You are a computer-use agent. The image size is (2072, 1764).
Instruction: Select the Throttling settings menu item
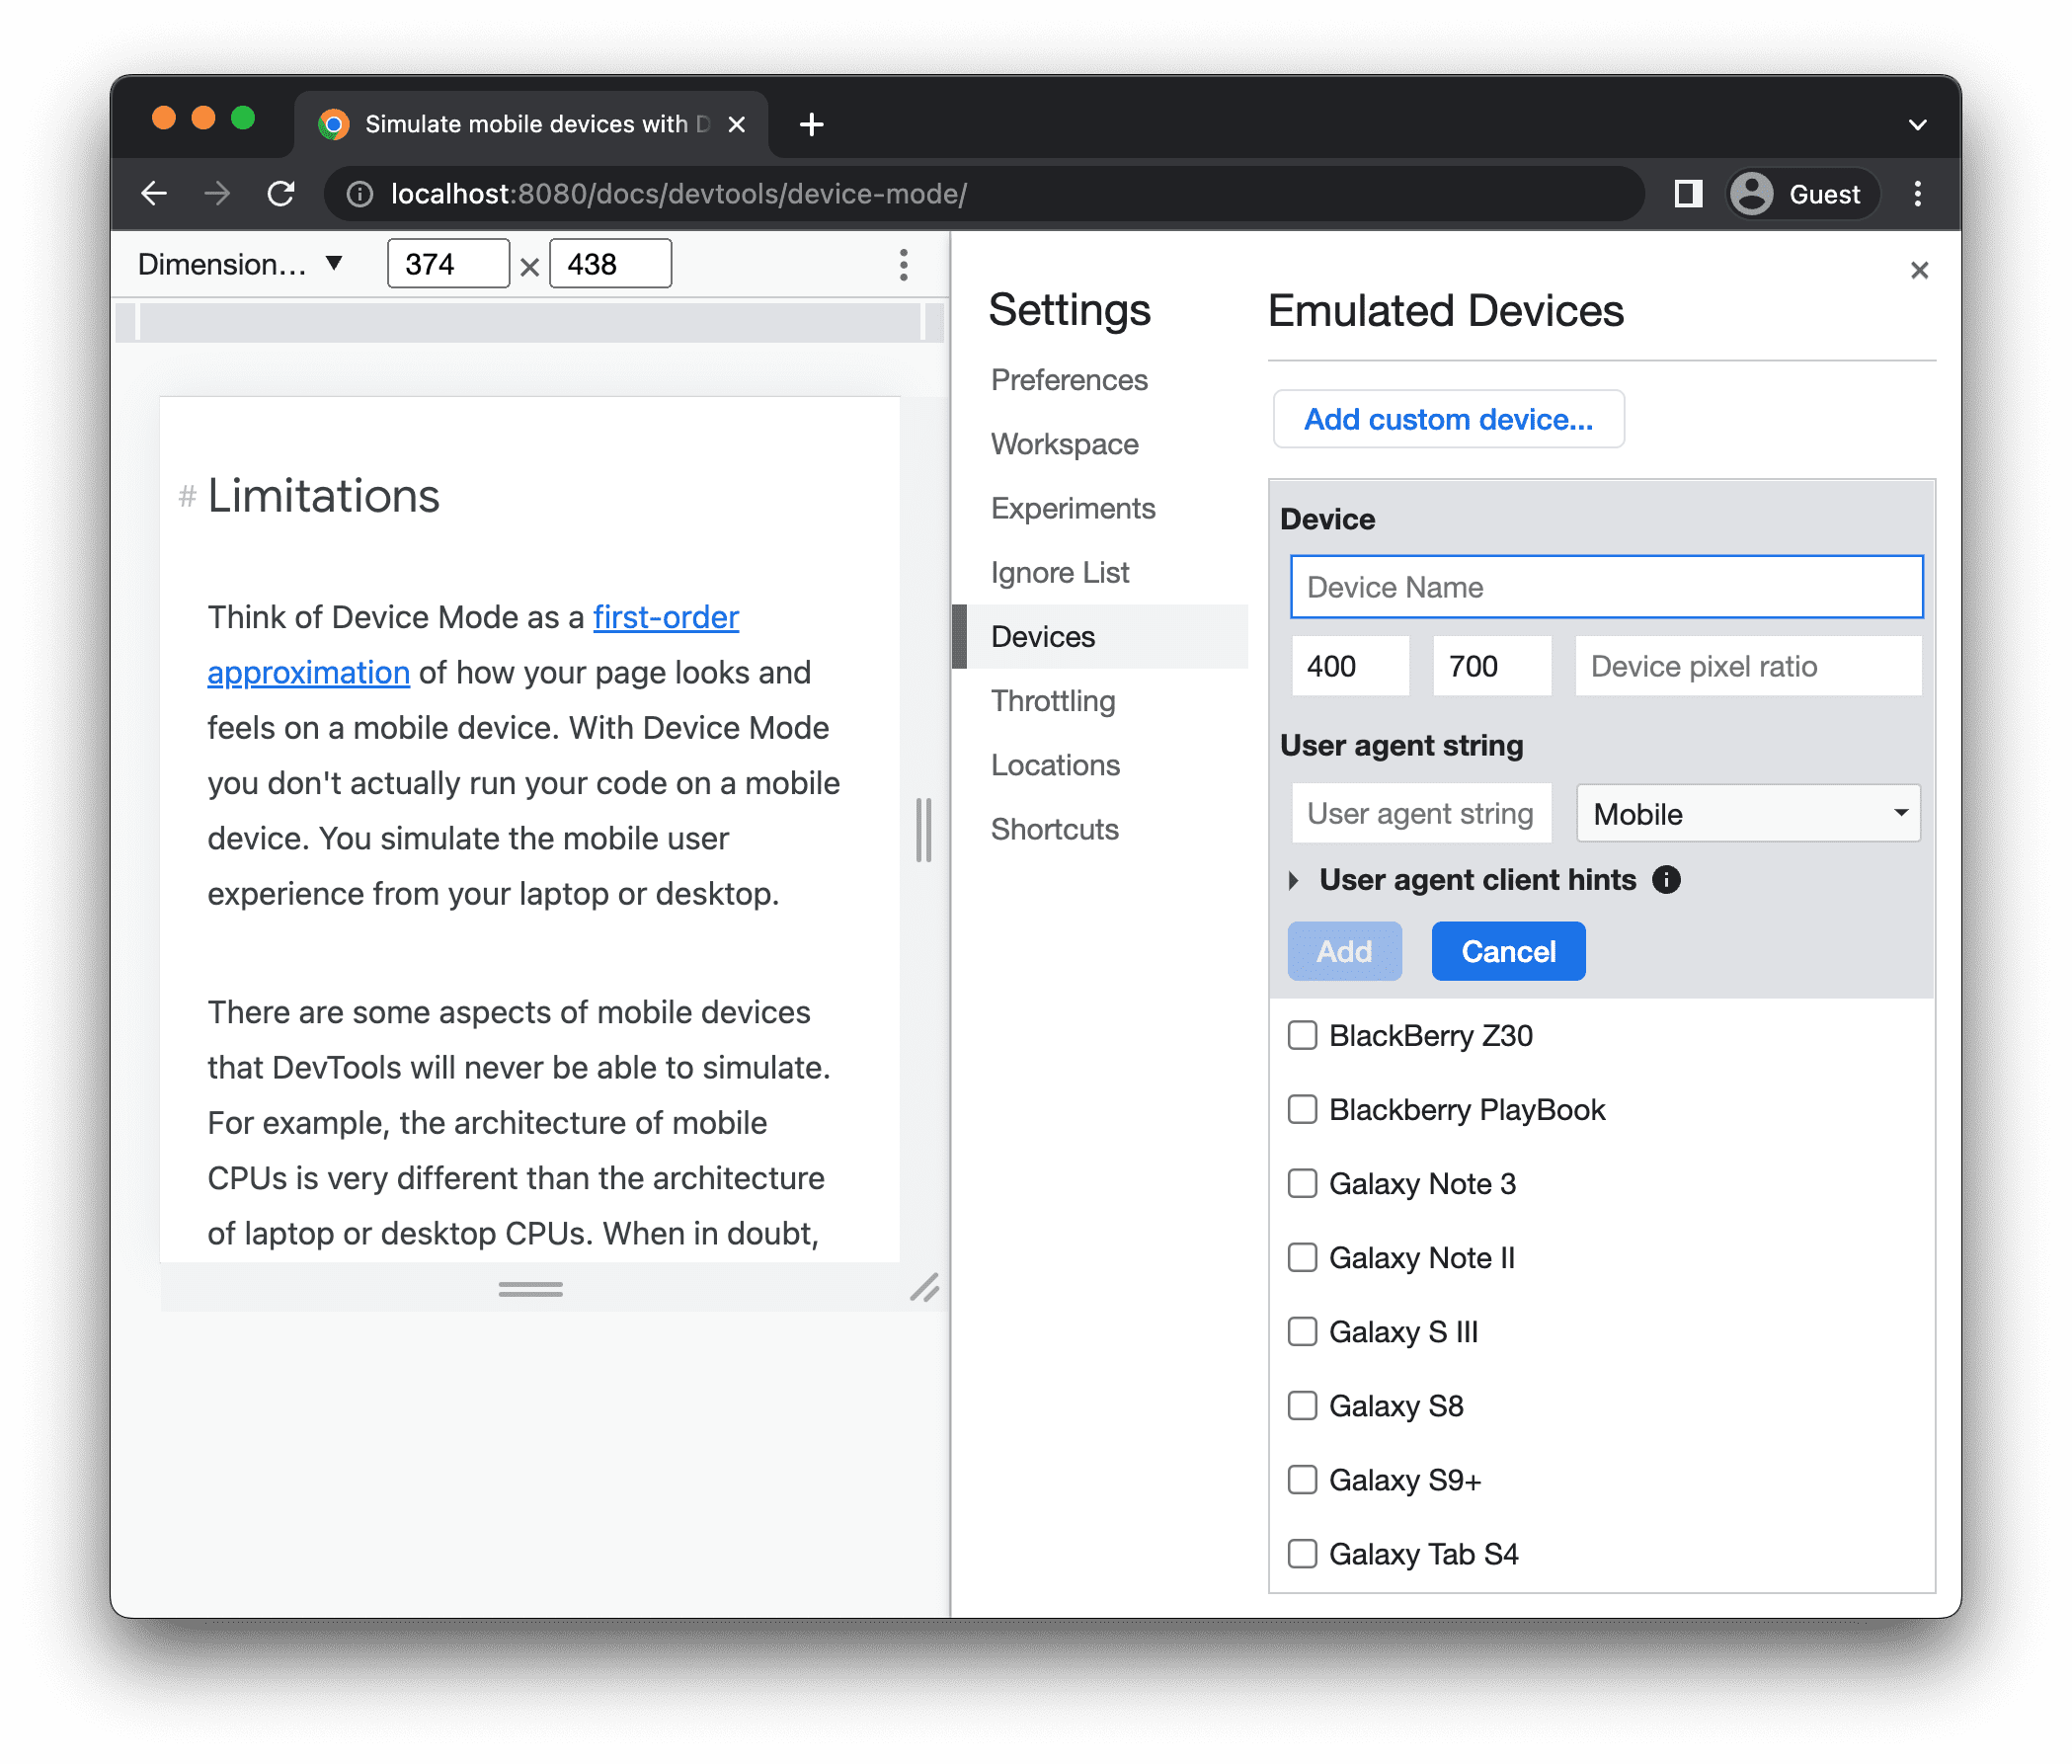1054,700
